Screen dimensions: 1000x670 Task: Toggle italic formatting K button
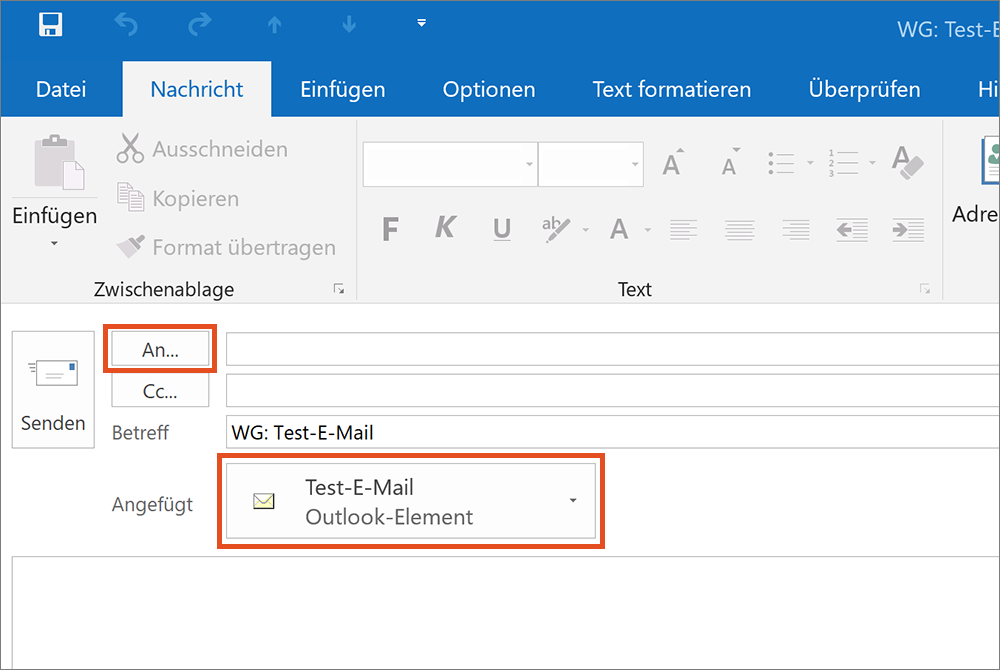click(x=445, y=230)
